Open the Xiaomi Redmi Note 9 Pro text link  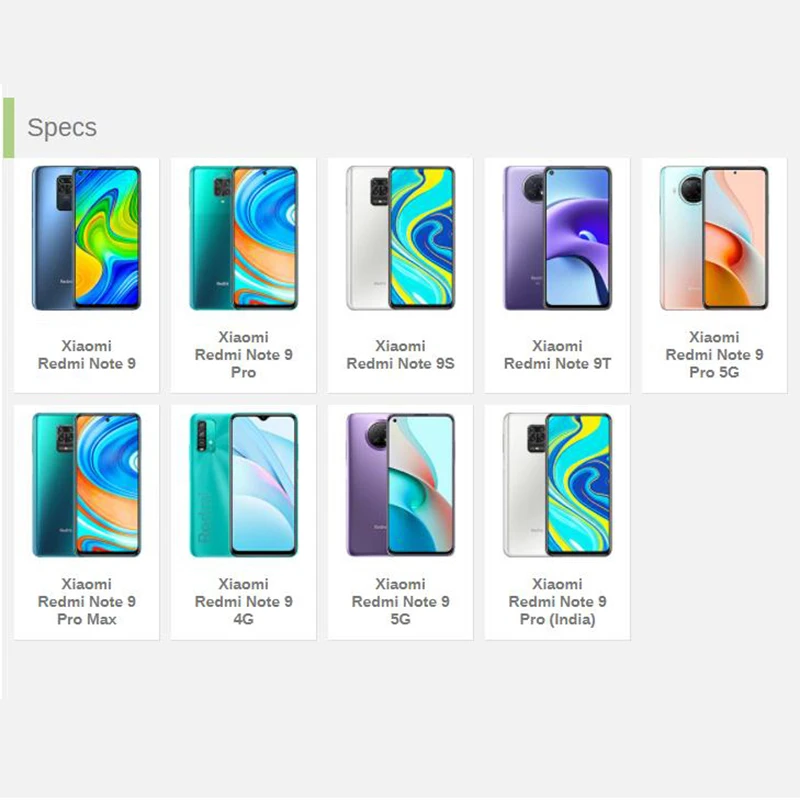click(x=243, y=355)
